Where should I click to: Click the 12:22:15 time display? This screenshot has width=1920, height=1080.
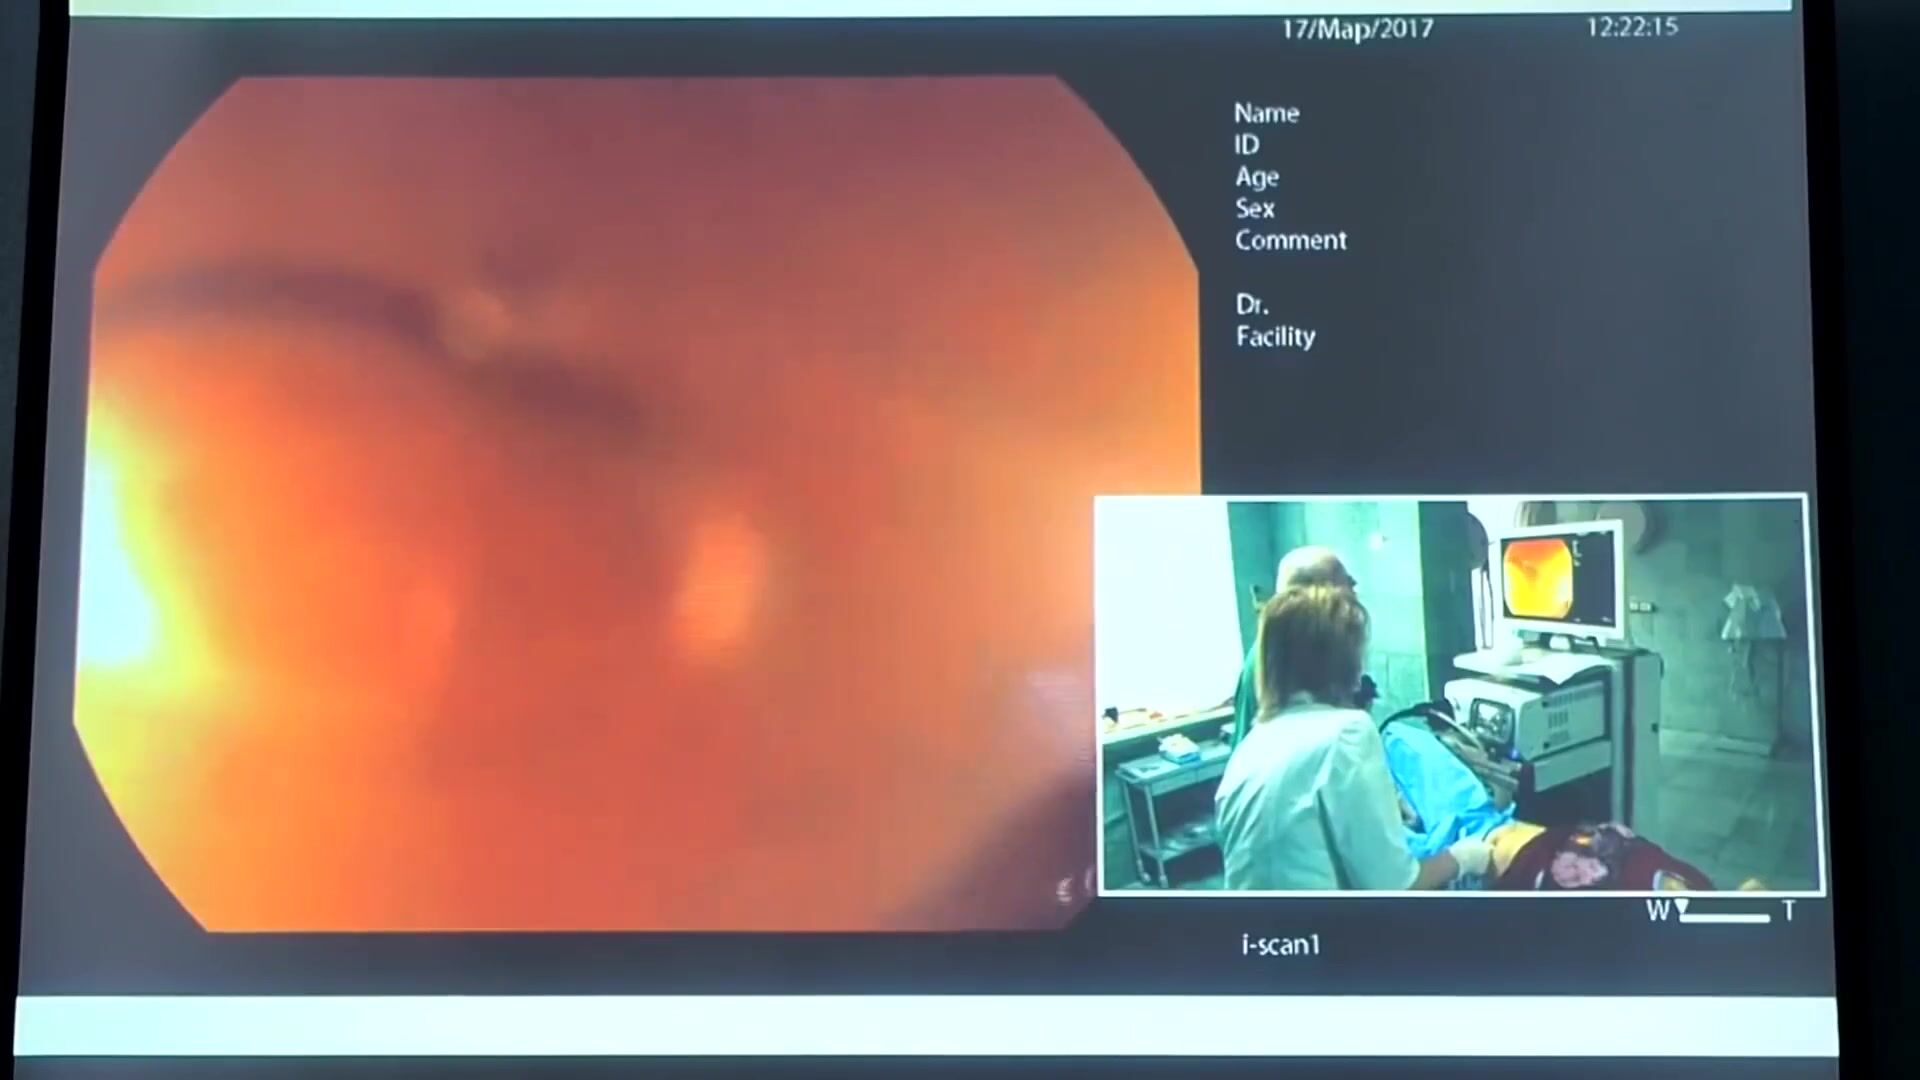pos(1631,27)
